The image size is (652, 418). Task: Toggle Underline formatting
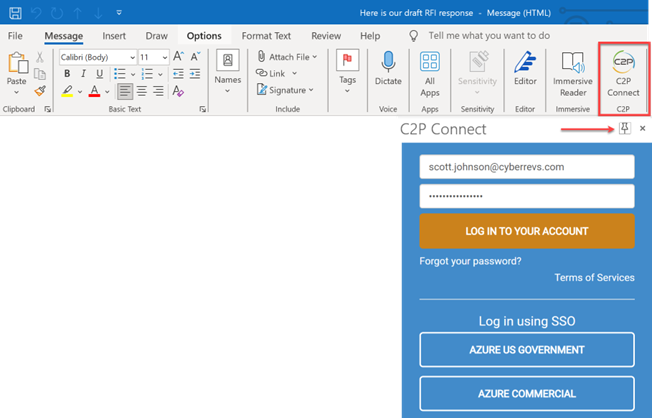pos(99,74)
